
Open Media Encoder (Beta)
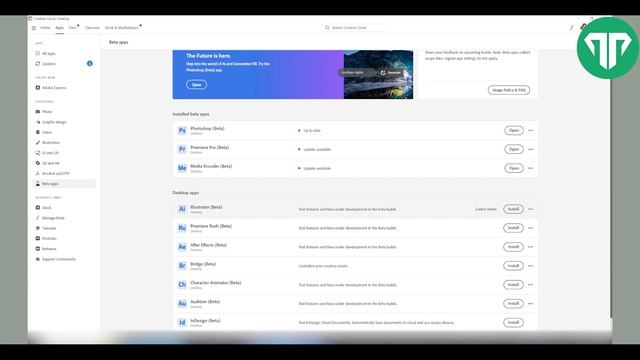coord(514,168)
